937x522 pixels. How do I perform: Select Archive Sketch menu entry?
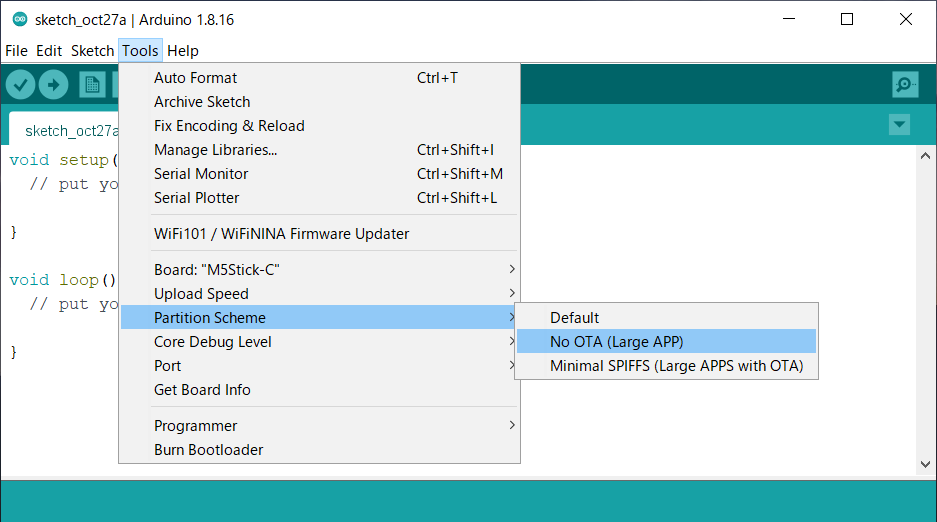point(320,102)
